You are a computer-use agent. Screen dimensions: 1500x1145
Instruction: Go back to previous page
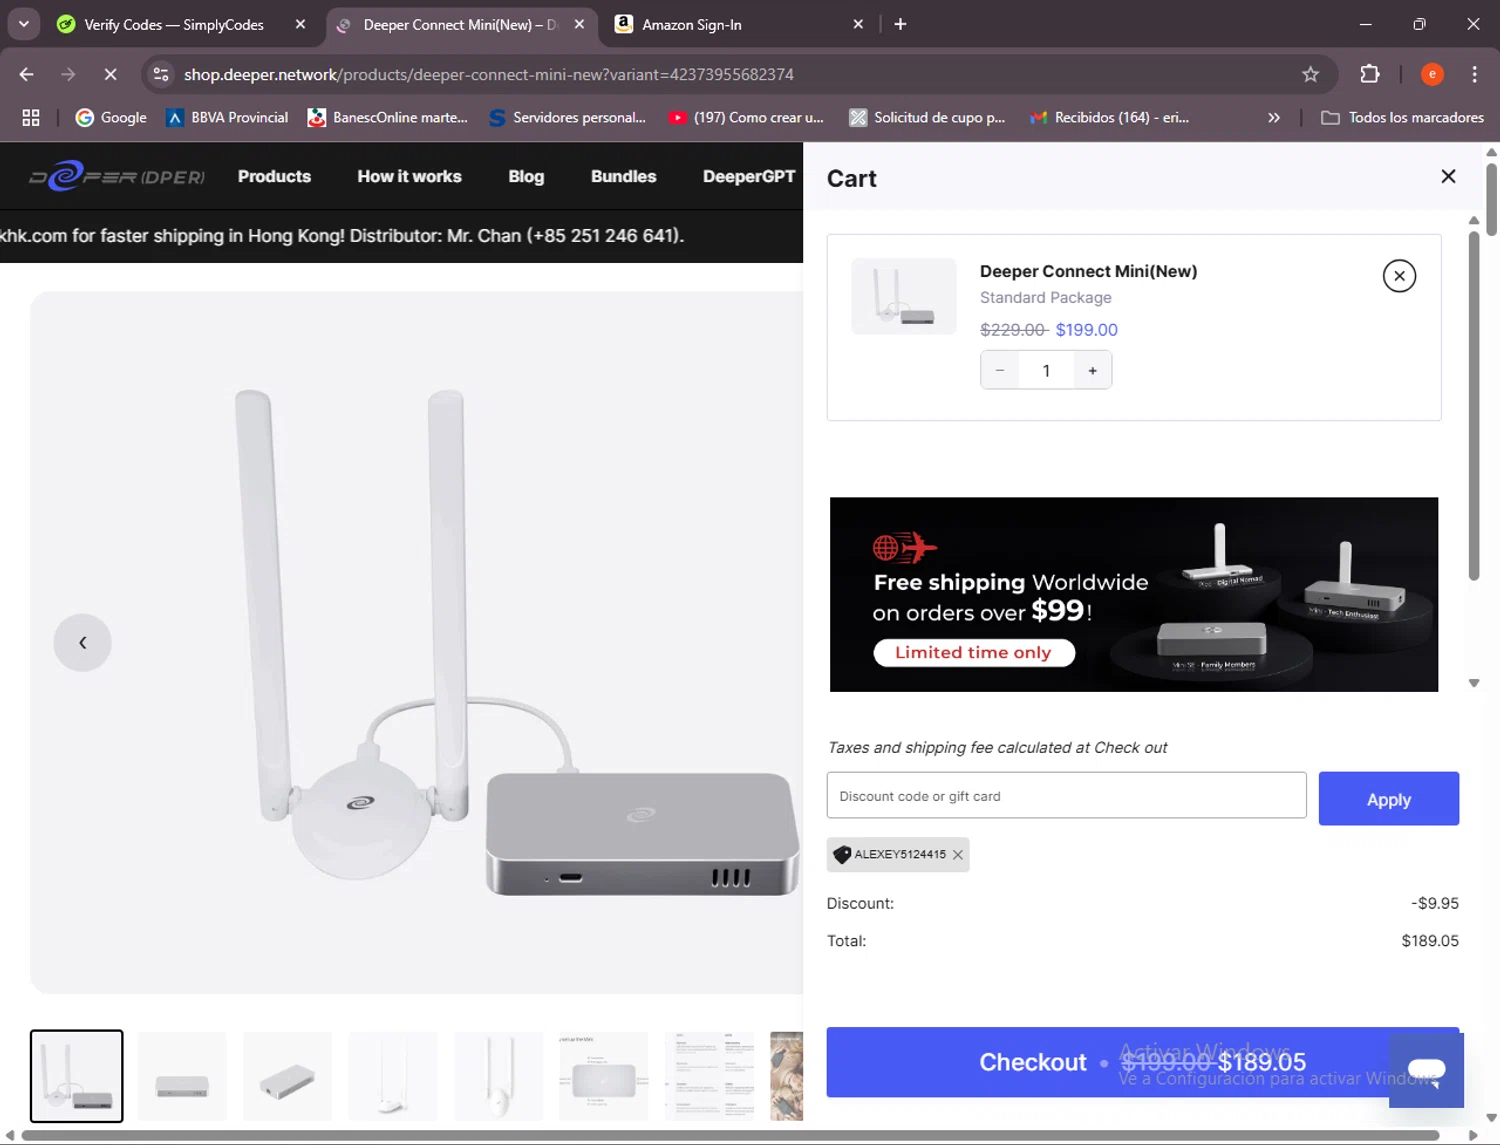(x=27, y=74)
